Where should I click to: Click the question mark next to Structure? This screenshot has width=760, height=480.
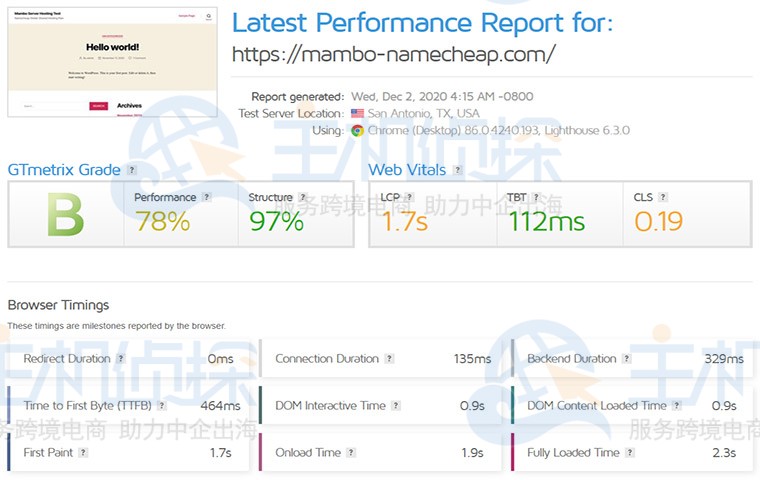click(x=303, y=198)
